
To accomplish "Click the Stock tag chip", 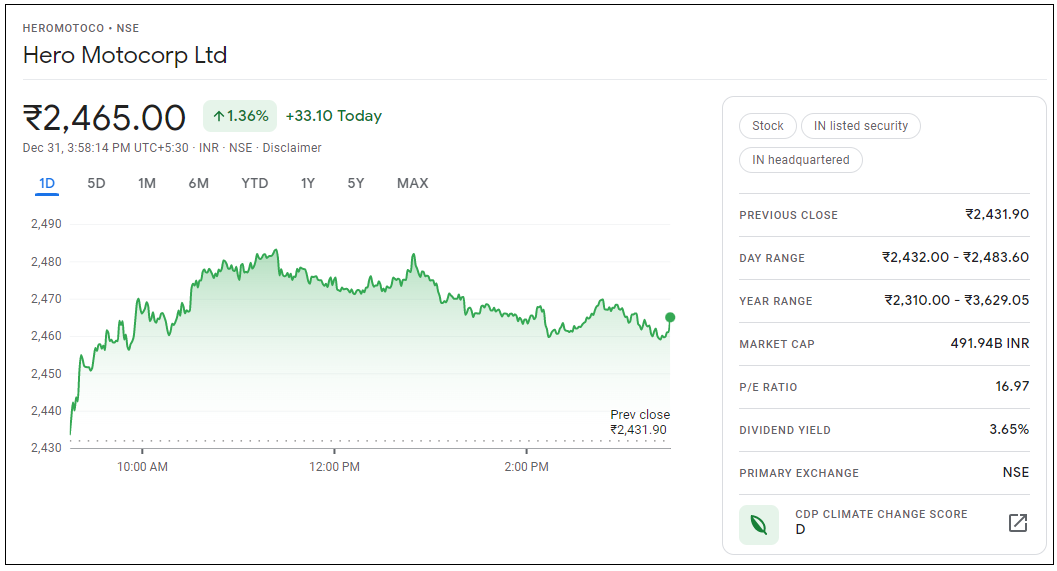I will coord(768,126).
